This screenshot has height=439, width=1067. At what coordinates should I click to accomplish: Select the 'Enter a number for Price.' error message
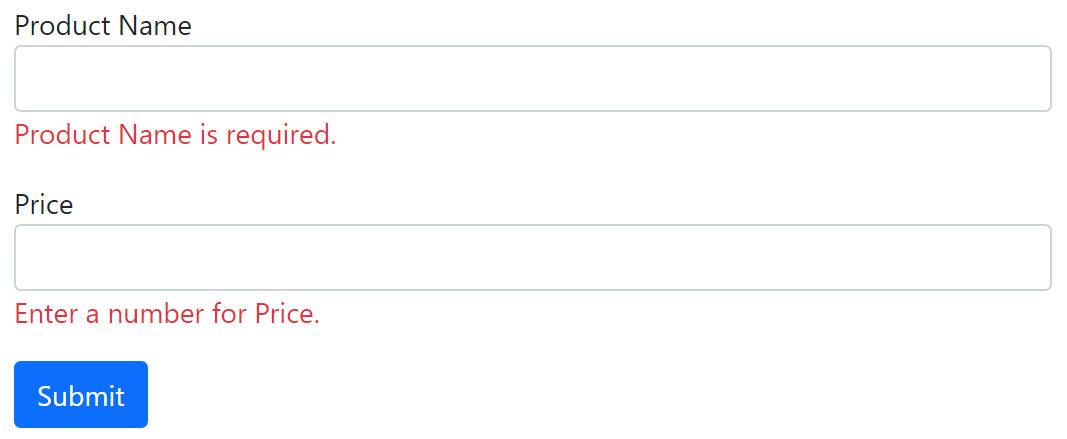click(x=167, y=314)
